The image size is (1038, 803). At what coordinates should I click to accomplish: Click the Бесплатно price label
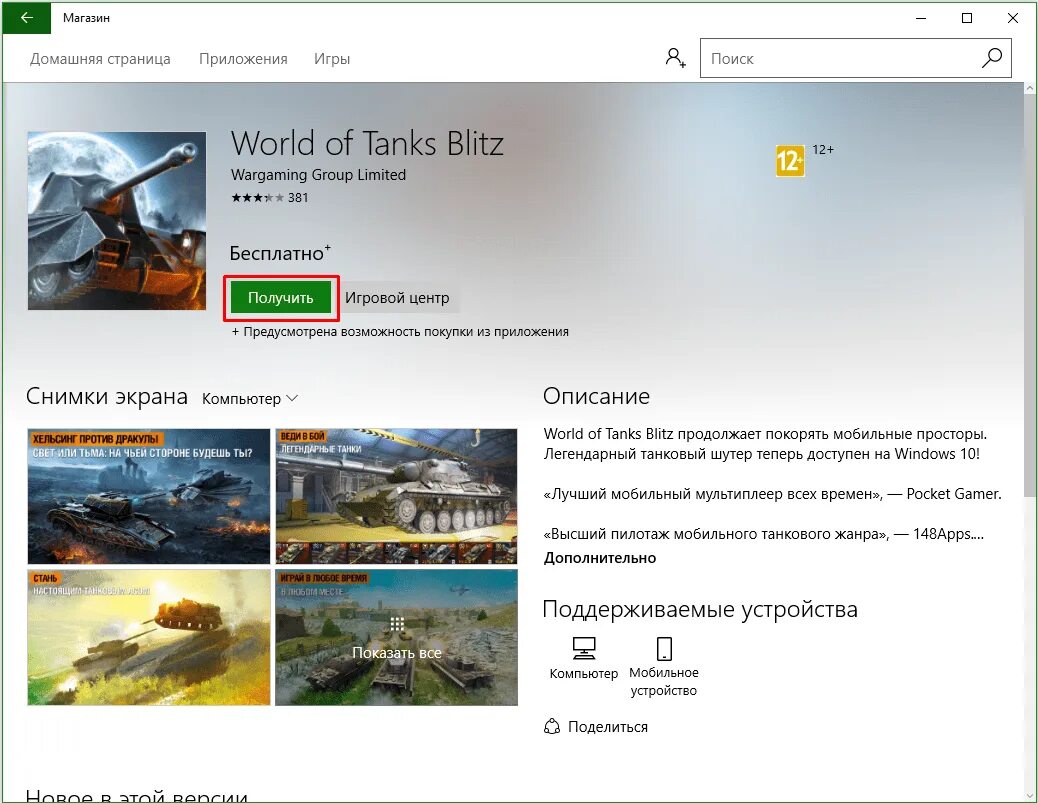tap(279, 253)
